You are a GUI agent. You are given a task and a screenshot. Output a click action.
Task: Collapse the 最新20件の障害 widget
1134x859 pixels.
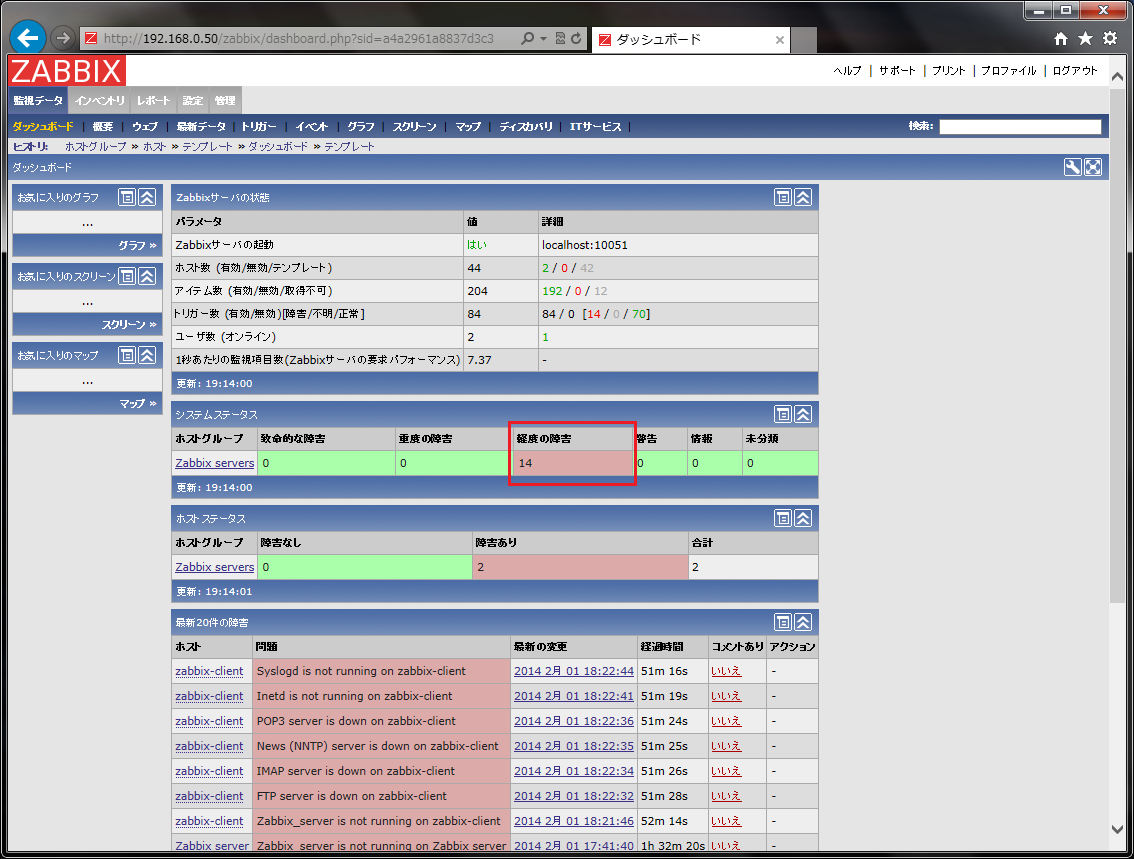point(803,622)
